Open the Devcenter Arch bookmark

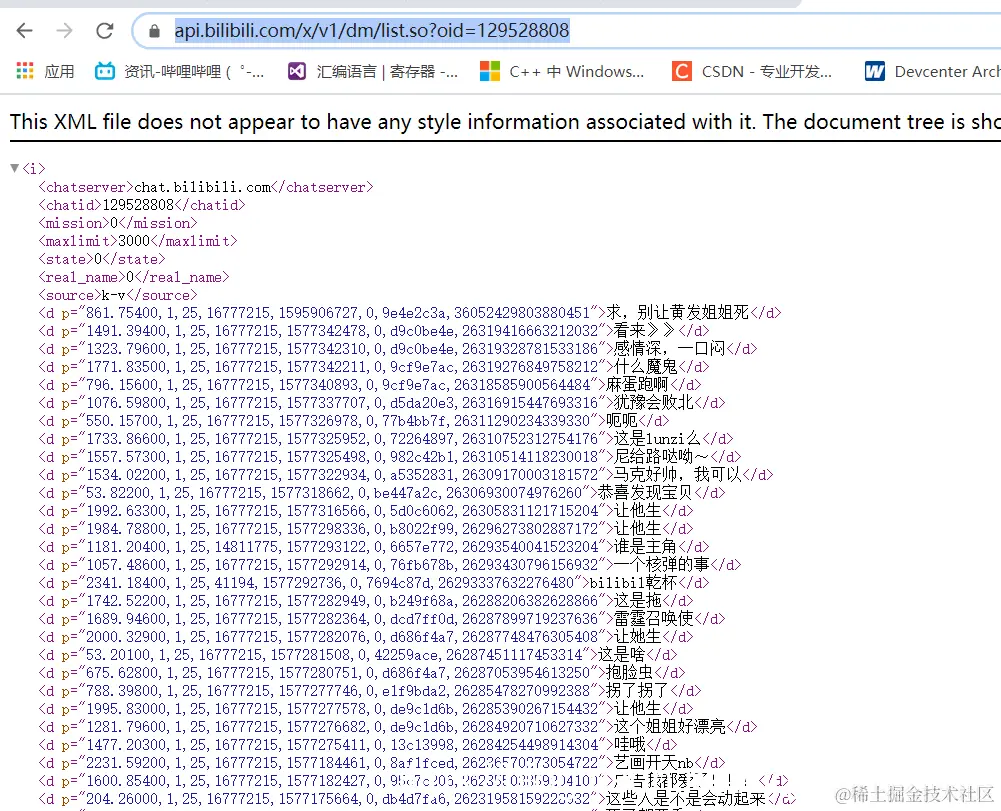[x=947, y=72]
